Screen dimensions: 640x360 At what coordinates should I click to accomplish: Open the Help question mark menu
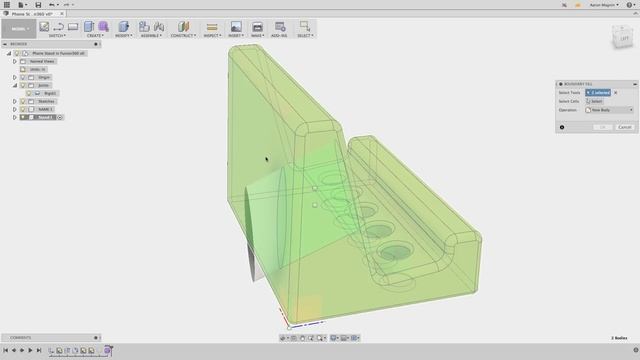630,5
